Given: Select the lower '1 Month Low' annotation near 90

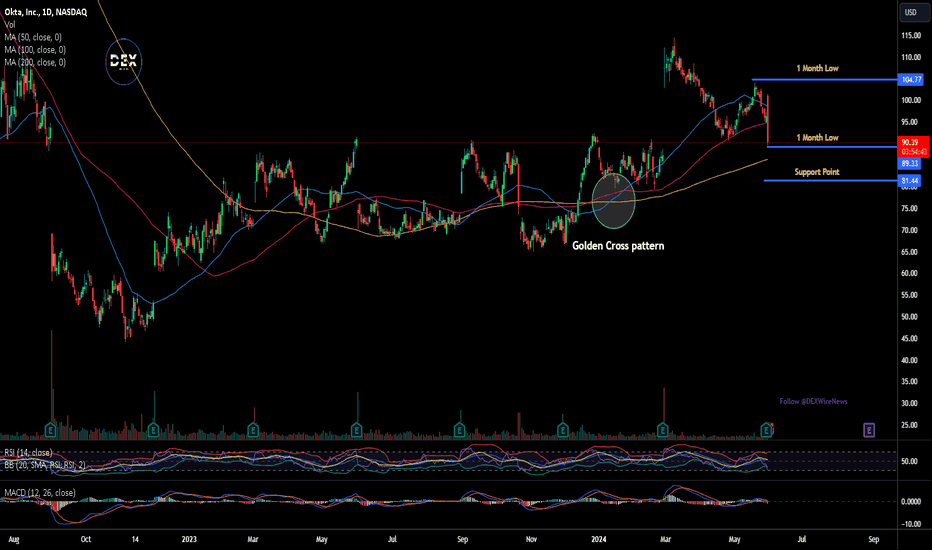Looking at the screenshot, I should pos(817,137).
